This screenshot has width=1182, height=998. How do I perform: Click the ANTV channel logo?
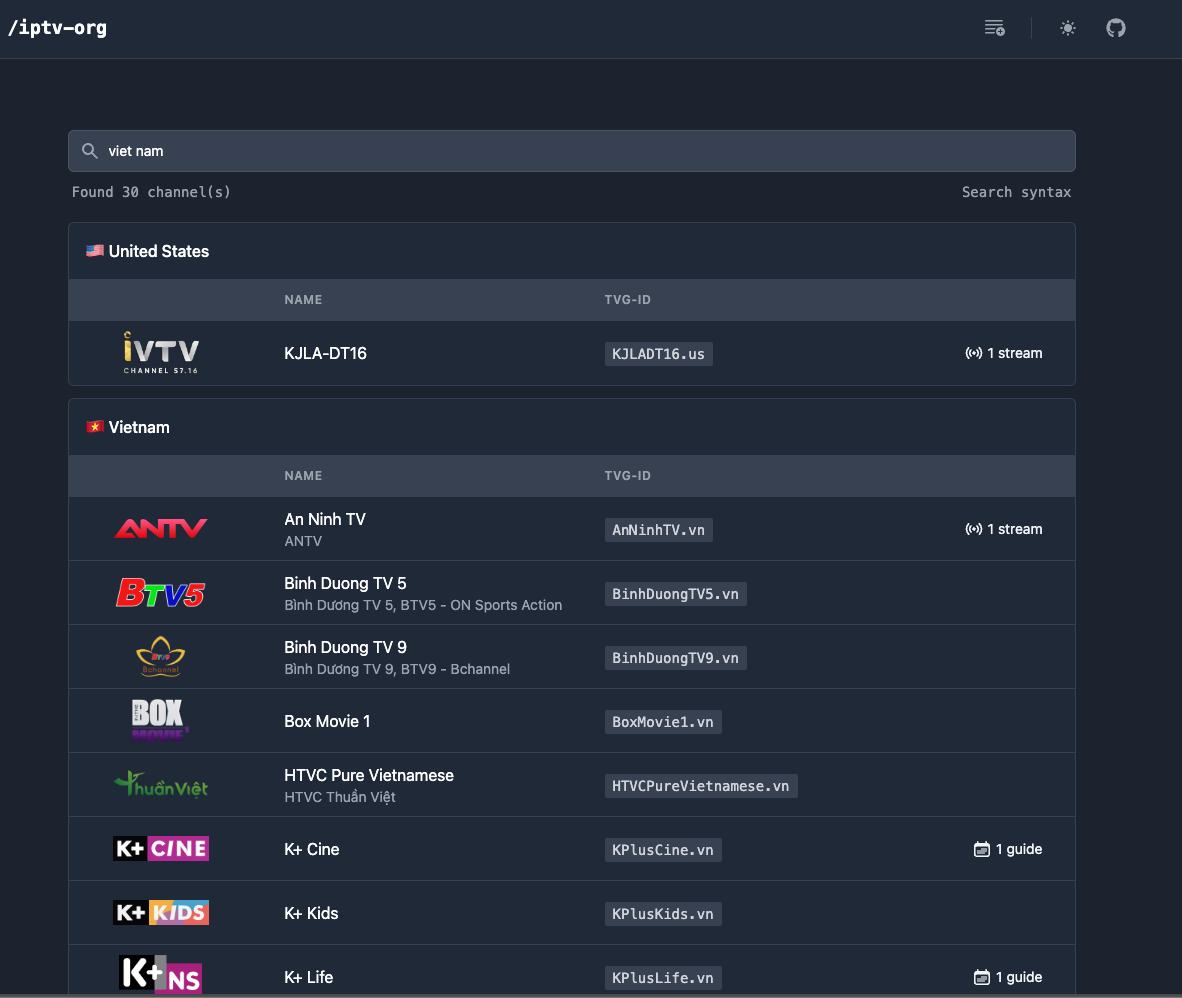point(161,528)
